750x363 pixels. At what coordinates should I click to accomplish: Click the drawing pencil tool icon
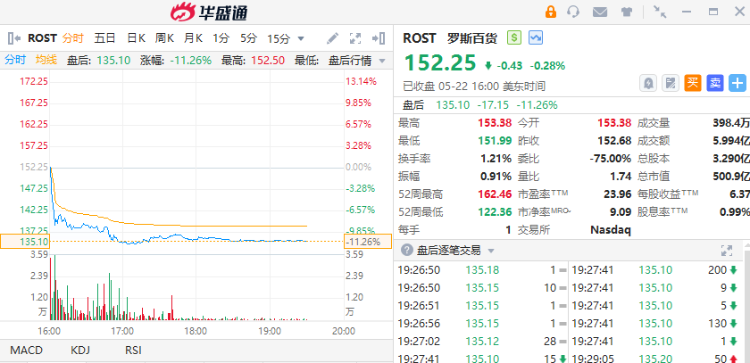point(332,38)
